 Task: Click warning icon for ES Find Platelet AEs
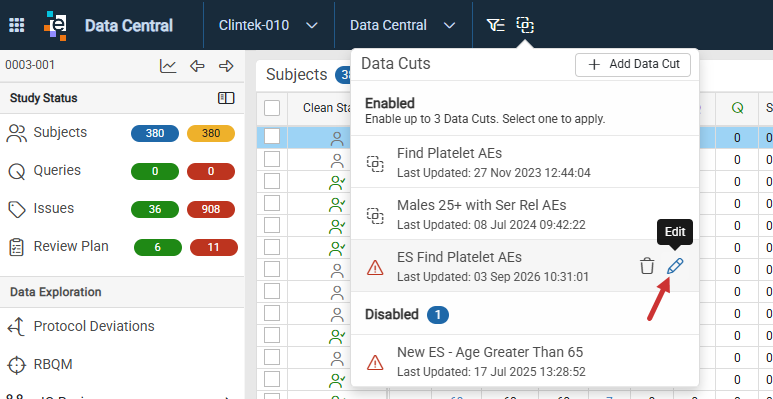tap(375, 267)
